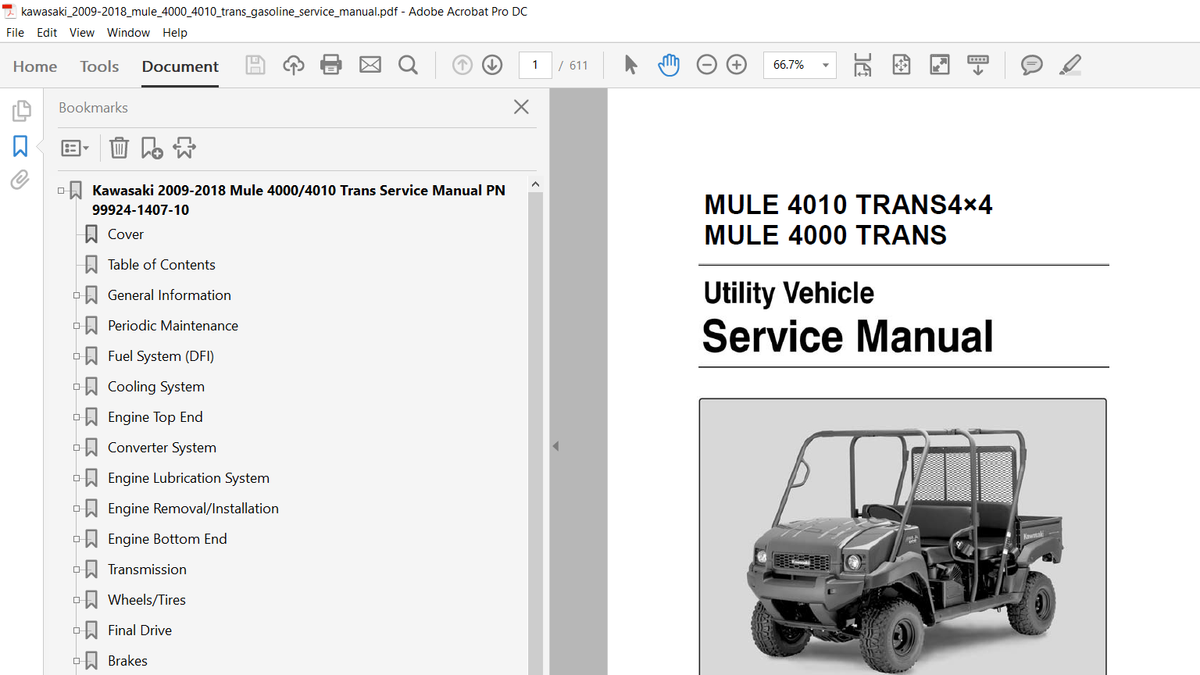Open the View menu
The height and width of the screenshot is (675, 1200).
[x=82, y=32]
